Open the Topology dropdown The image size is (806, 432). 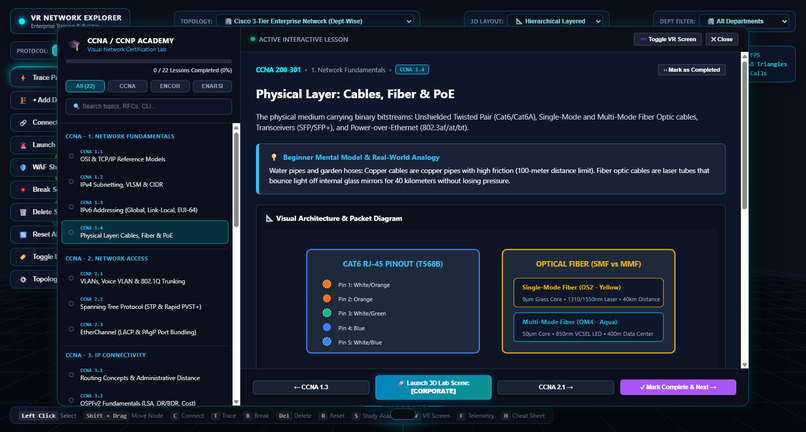[315, 22]
